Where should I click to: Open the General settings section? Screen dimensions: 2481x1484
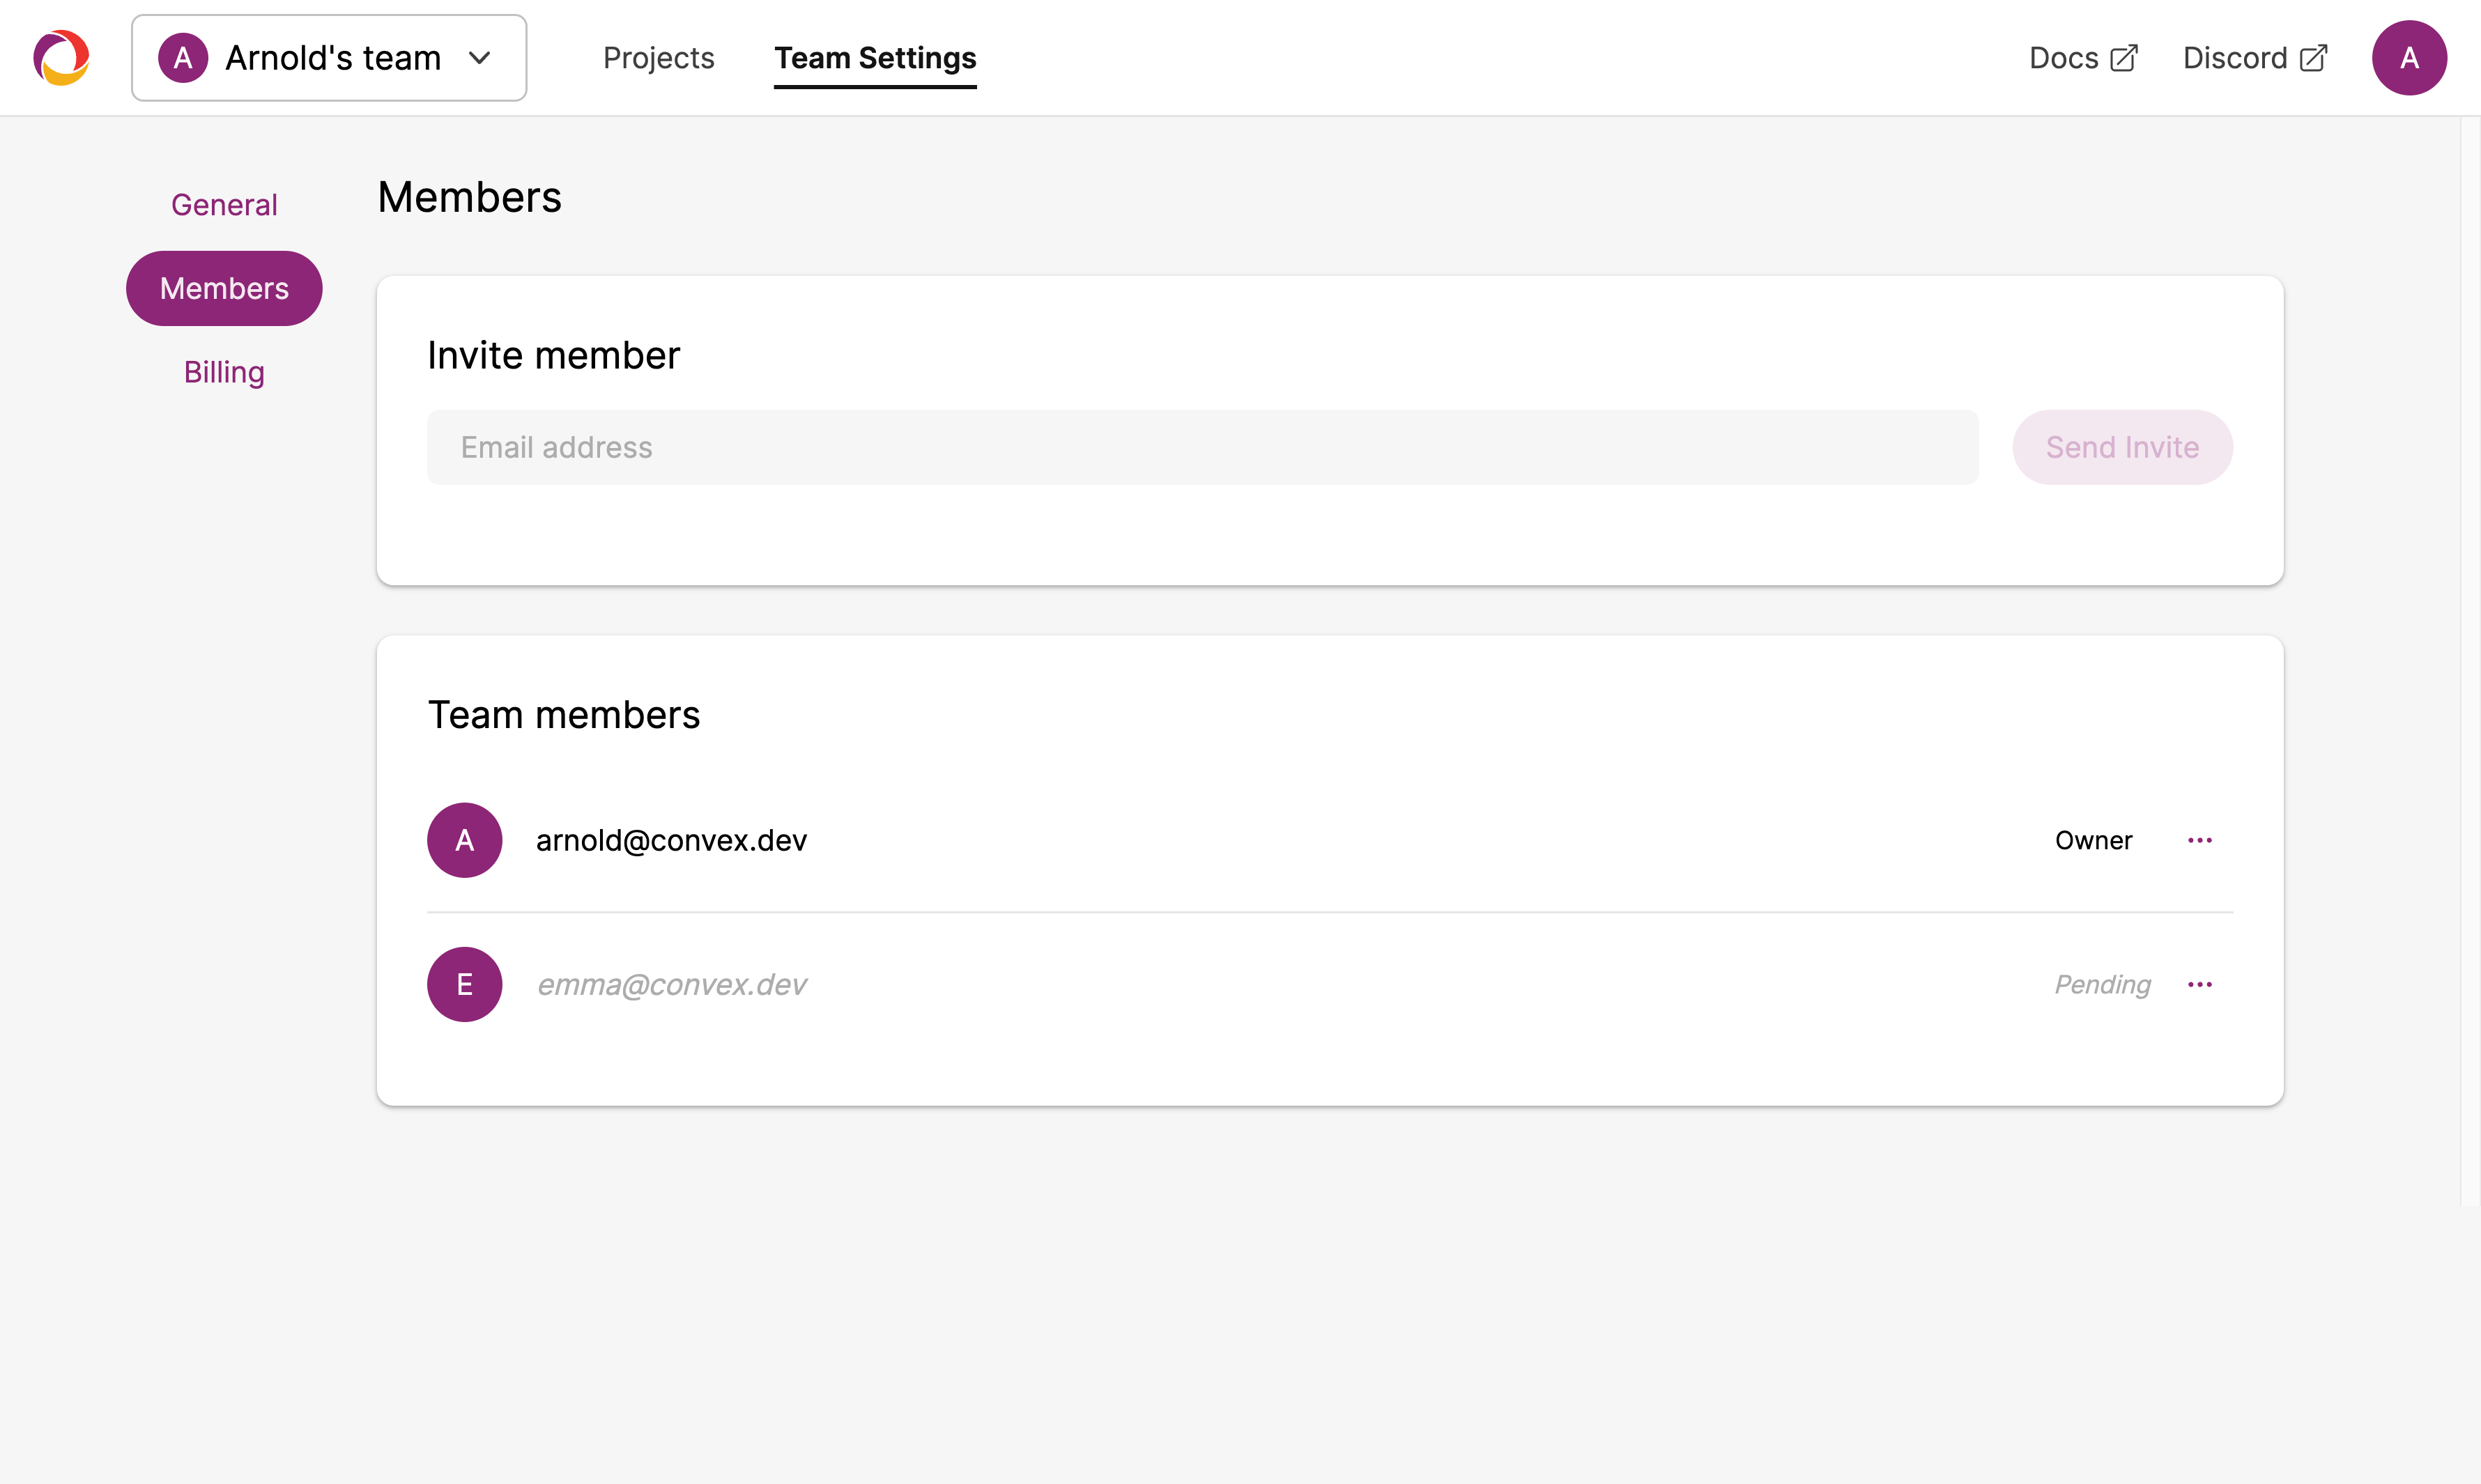tap(224, 205)
